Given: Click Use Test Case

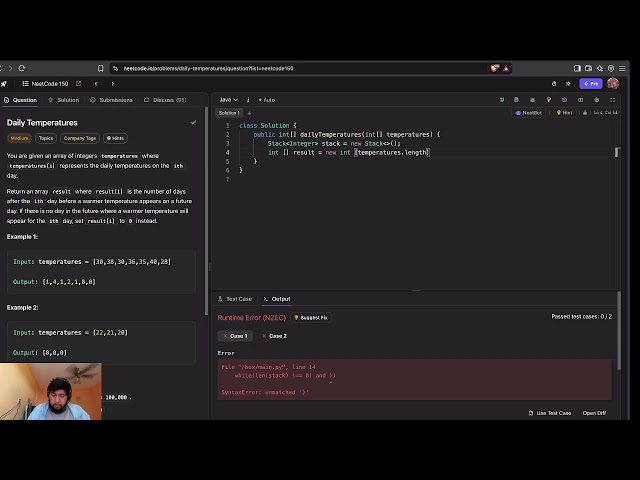Looking at the screenshot, I should point(549,413).
